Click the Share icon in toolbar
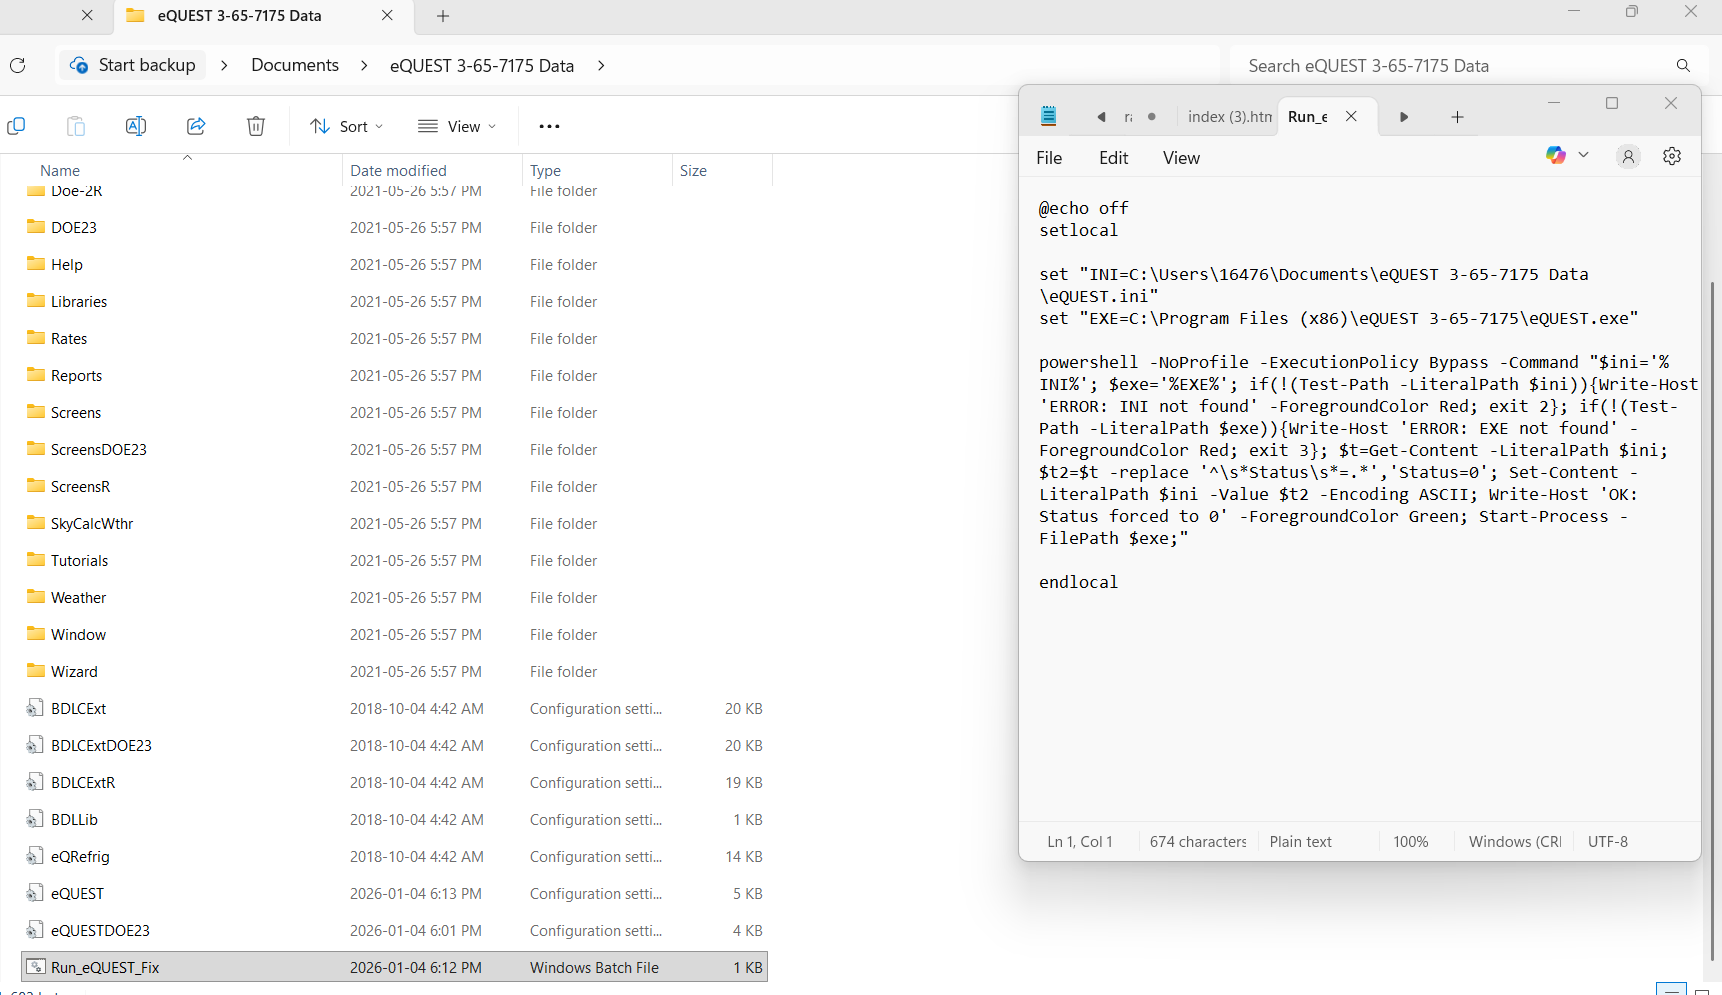The height and width of the screenshot is (995, 1722). pos(196,126)
